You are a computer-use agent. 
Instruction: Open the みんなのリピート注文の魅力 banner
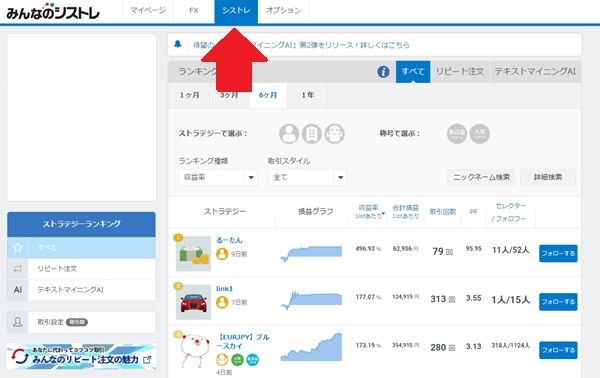pyautogui.click(x=82, y=357)
